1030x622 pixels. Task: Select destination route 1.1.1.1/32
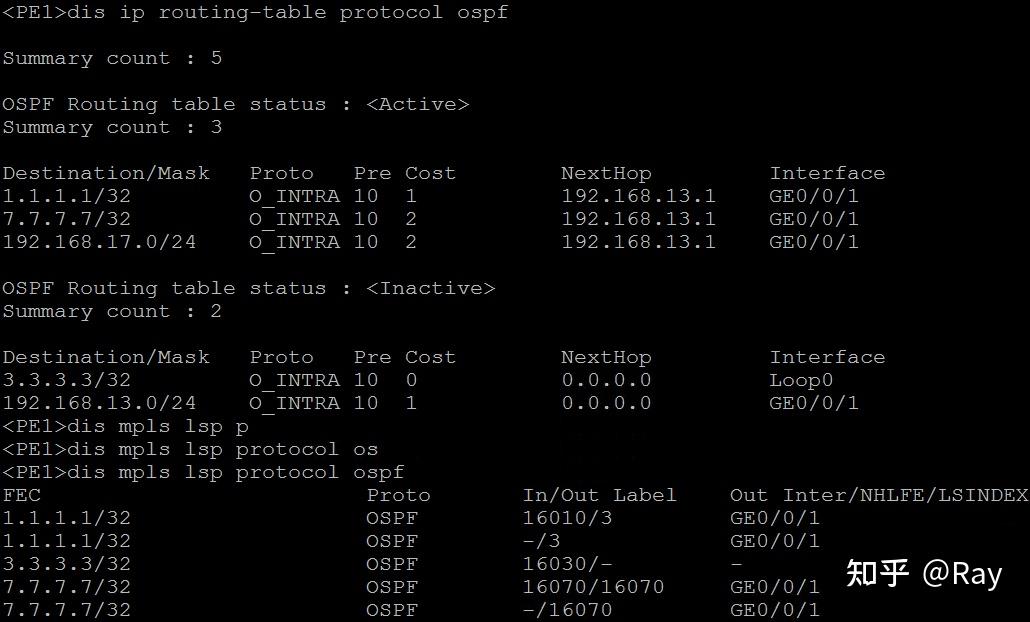[x=67, y=196]
